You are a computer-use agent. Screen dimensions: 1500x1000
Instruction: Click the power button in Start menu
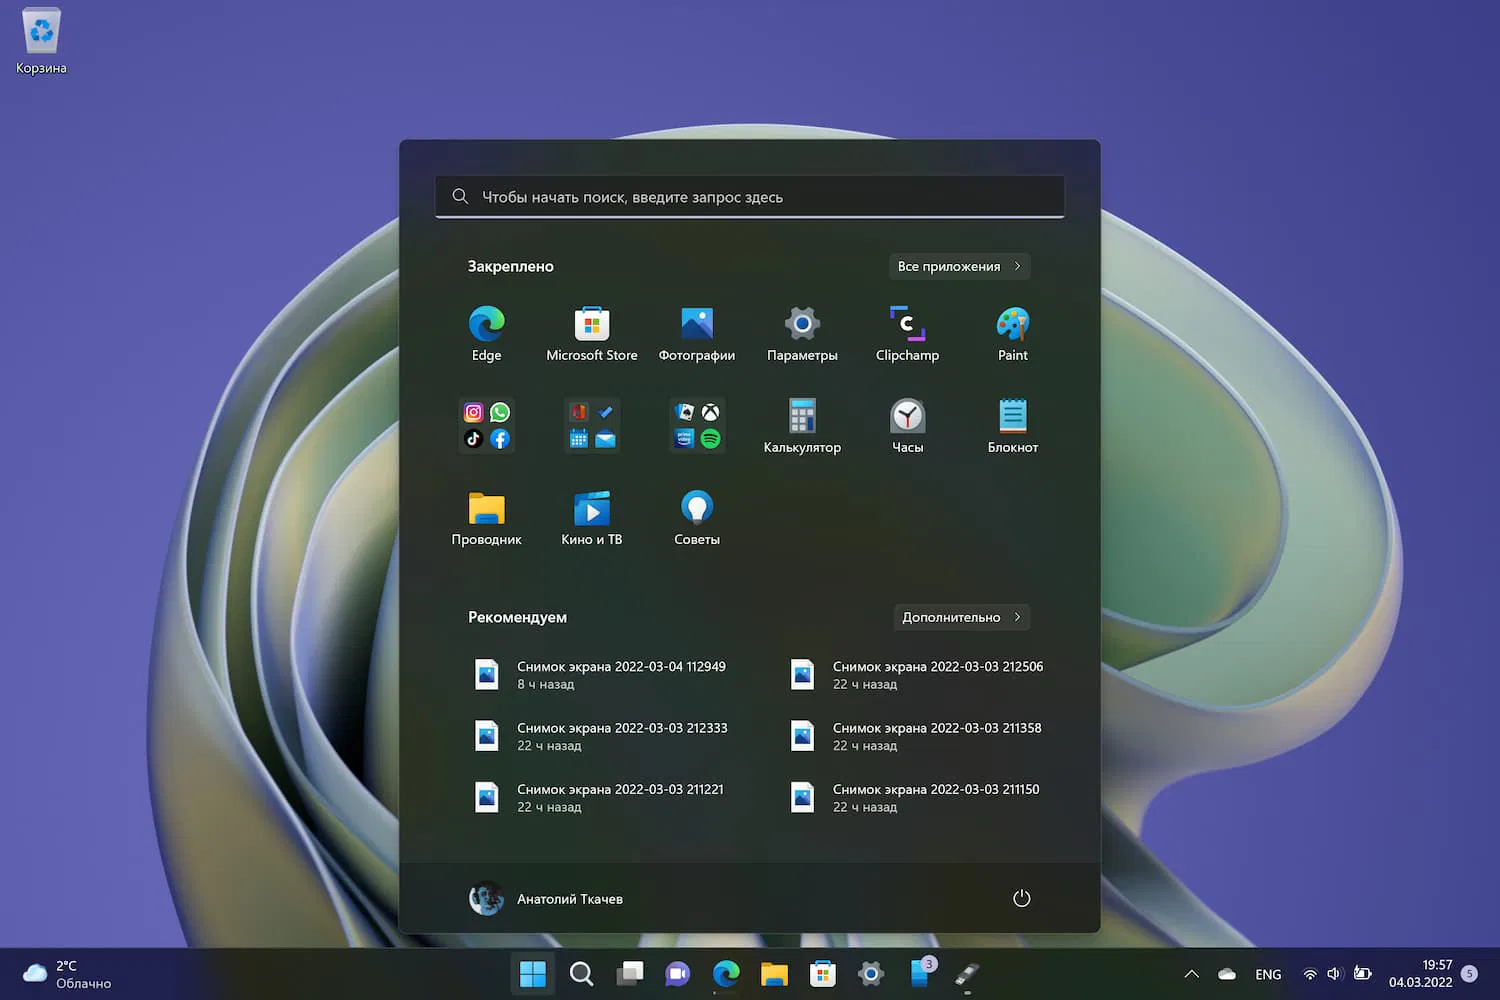click(x=1021, y=898)
